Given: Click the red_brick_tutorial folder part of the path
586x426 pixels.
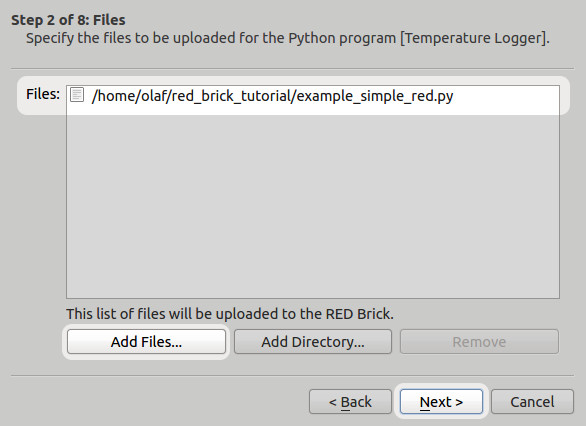Looking at the screenshot, I should (231, 96).
